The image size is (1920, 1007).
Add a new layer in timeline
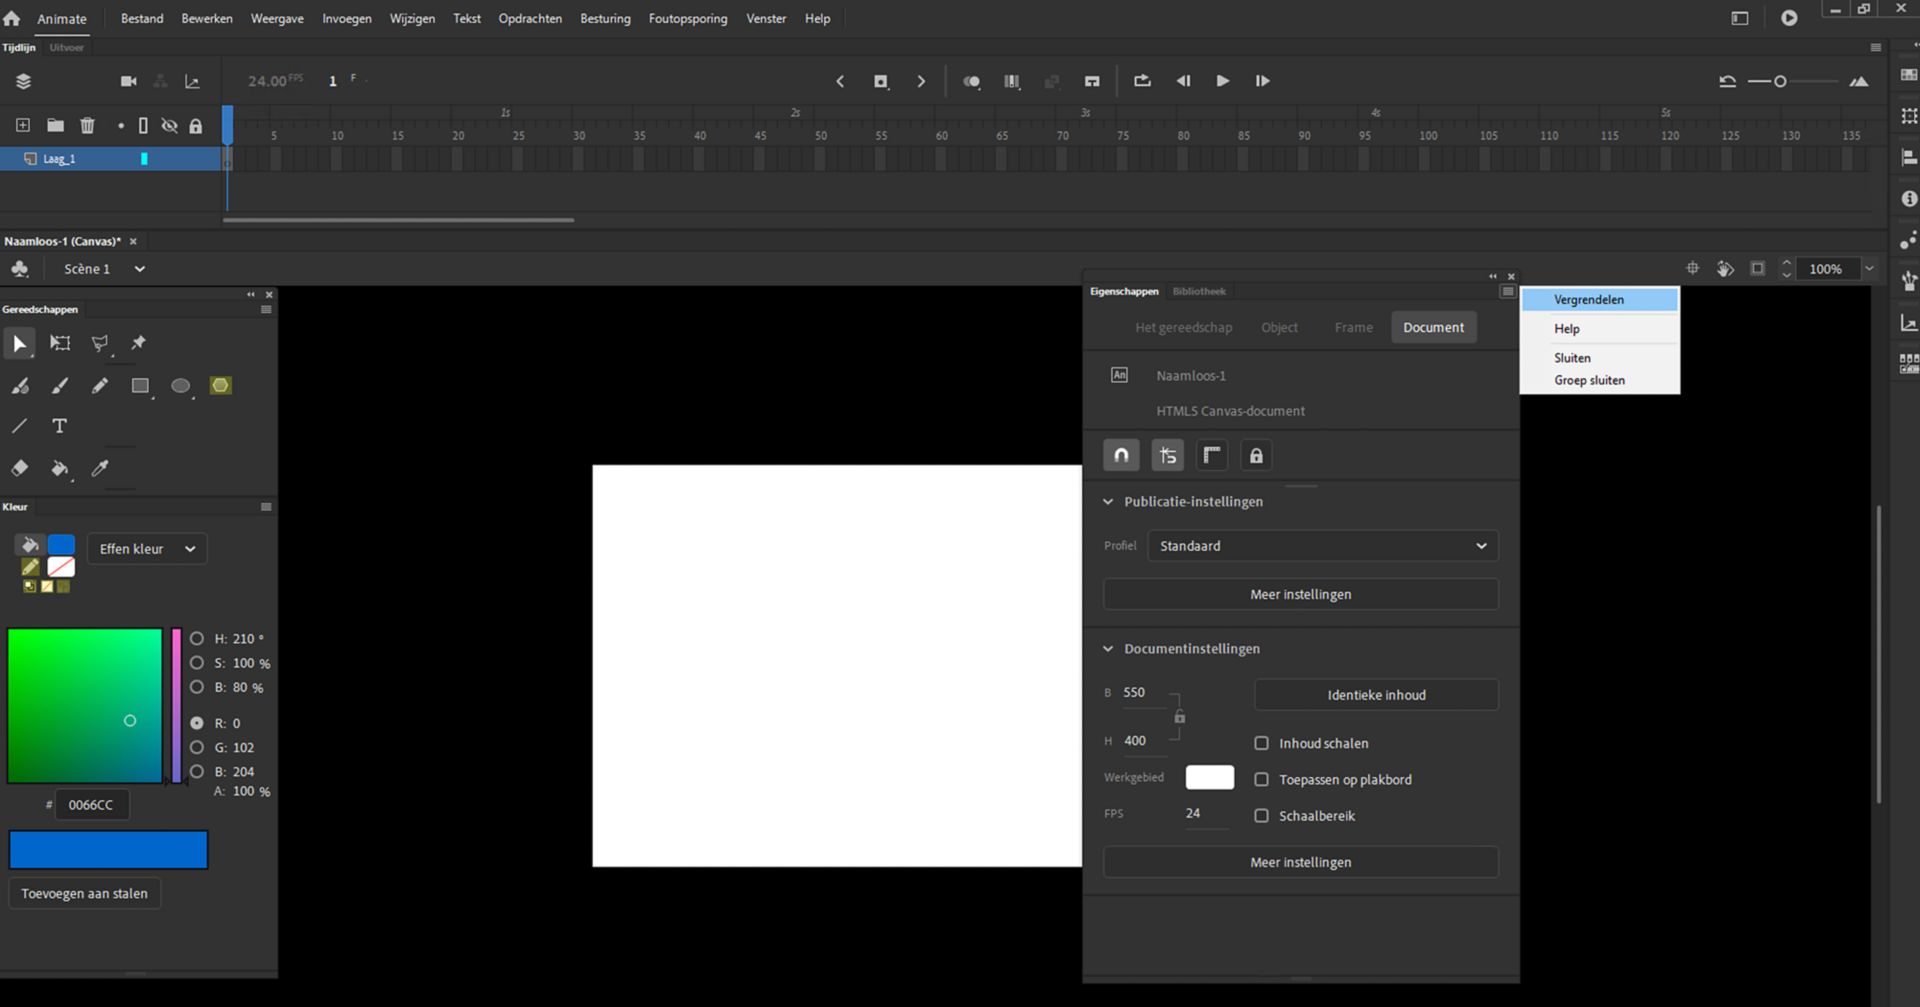(x=22, y=125)
